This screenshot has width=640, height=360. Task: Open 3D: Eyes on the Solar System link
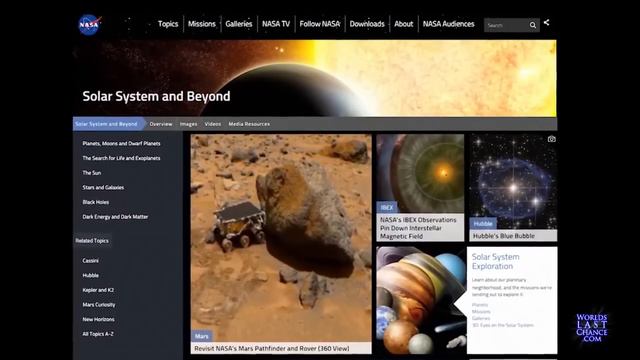[503, 325]
